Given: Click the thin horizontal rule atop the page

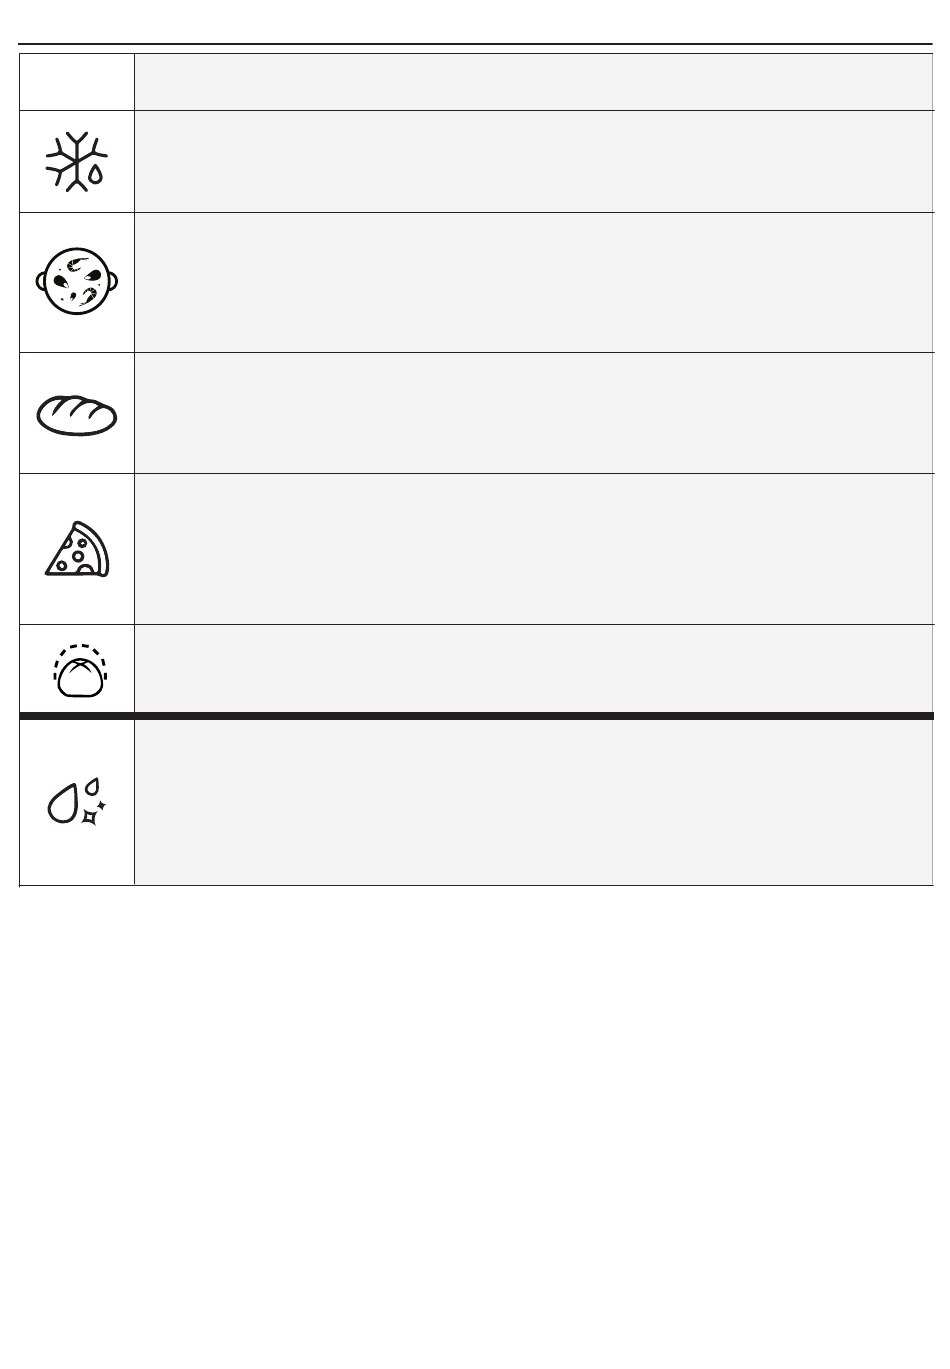Looking at the screenshot, I should coord(476,44).
